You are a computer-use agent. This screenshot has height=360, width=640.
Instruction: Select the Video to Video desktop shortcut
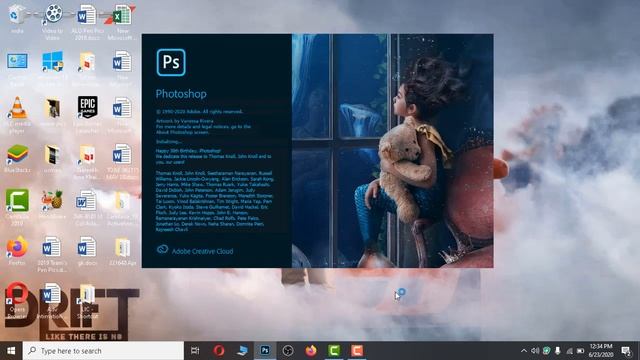pyautogui.click(x=53, y=21)
